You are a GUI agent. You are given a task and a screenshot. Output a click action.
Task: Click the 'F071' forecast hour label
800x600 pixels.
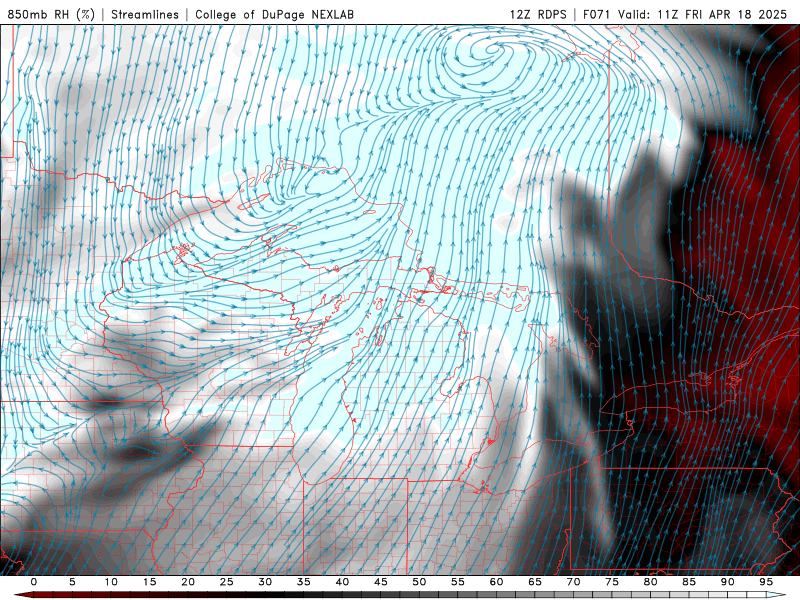[x=598, y=14]
